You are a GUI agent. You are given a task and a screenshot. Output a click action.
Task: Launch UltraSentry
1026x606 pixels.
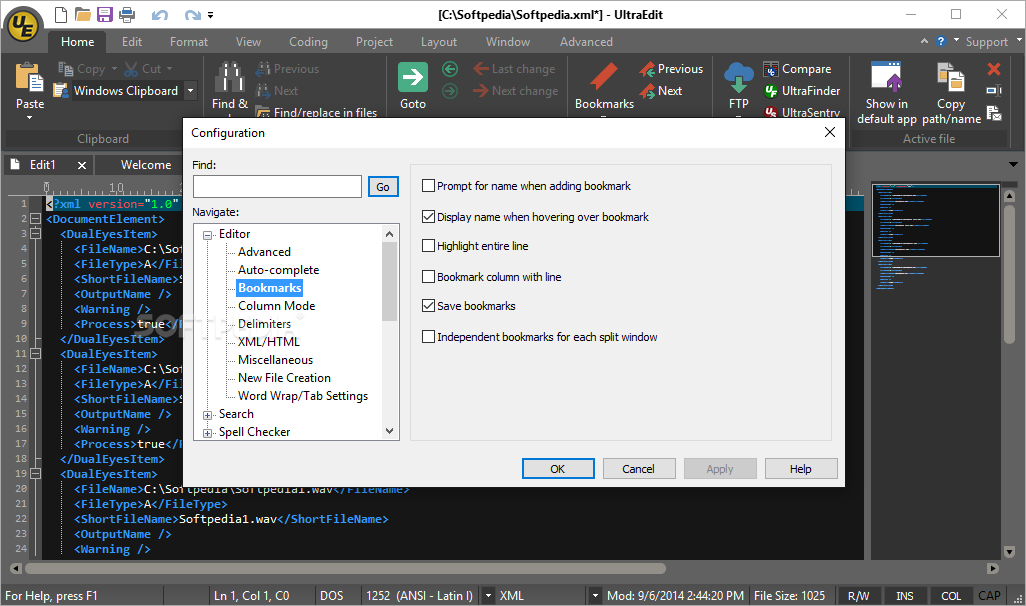[x=802, y=113]
